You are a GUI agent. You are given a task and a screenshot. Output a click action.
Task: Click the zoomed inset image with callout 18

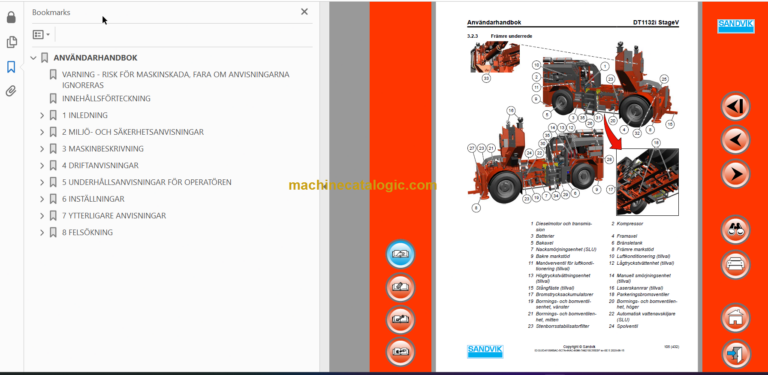[x=647, y=182]
